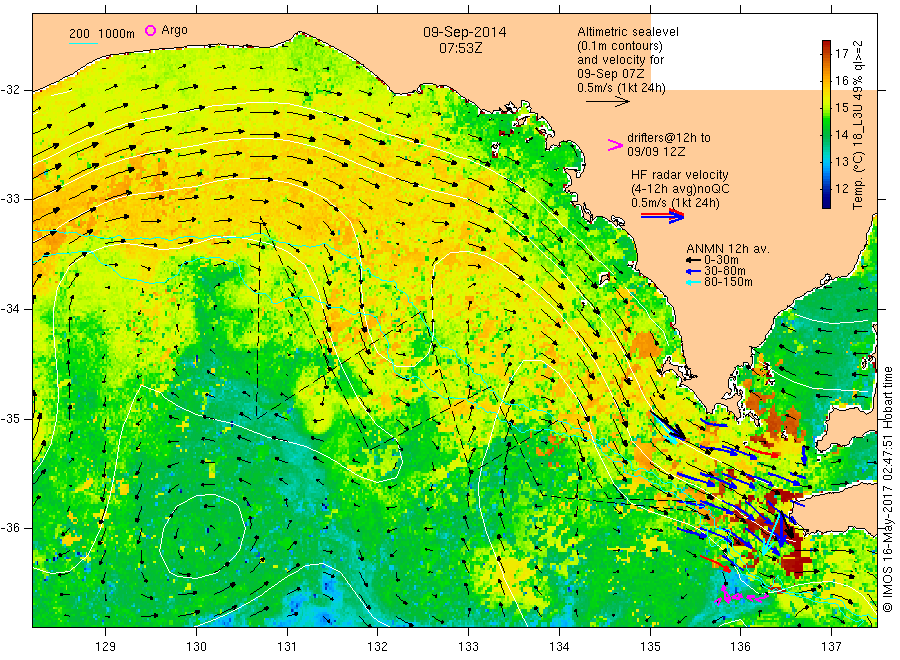Click the 17 label on temperature scale

[841, 54]
